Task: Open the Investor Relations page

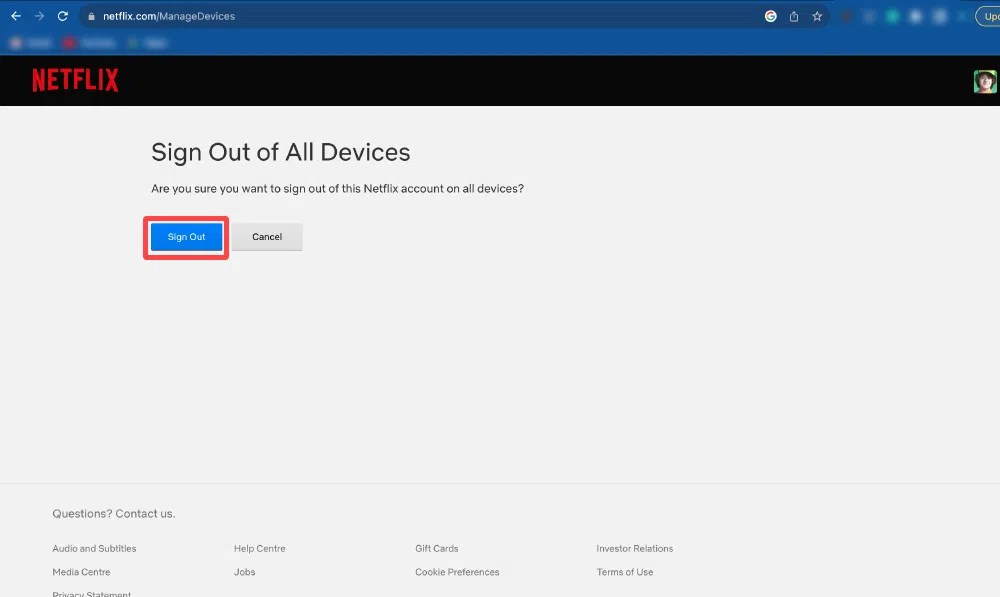Action: point(635,548)
